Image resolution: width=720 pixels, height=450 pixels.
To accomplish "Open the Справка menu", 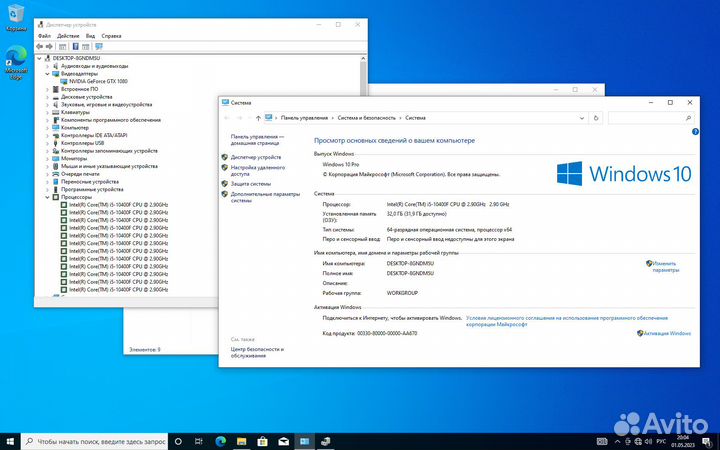I will 111,36.
